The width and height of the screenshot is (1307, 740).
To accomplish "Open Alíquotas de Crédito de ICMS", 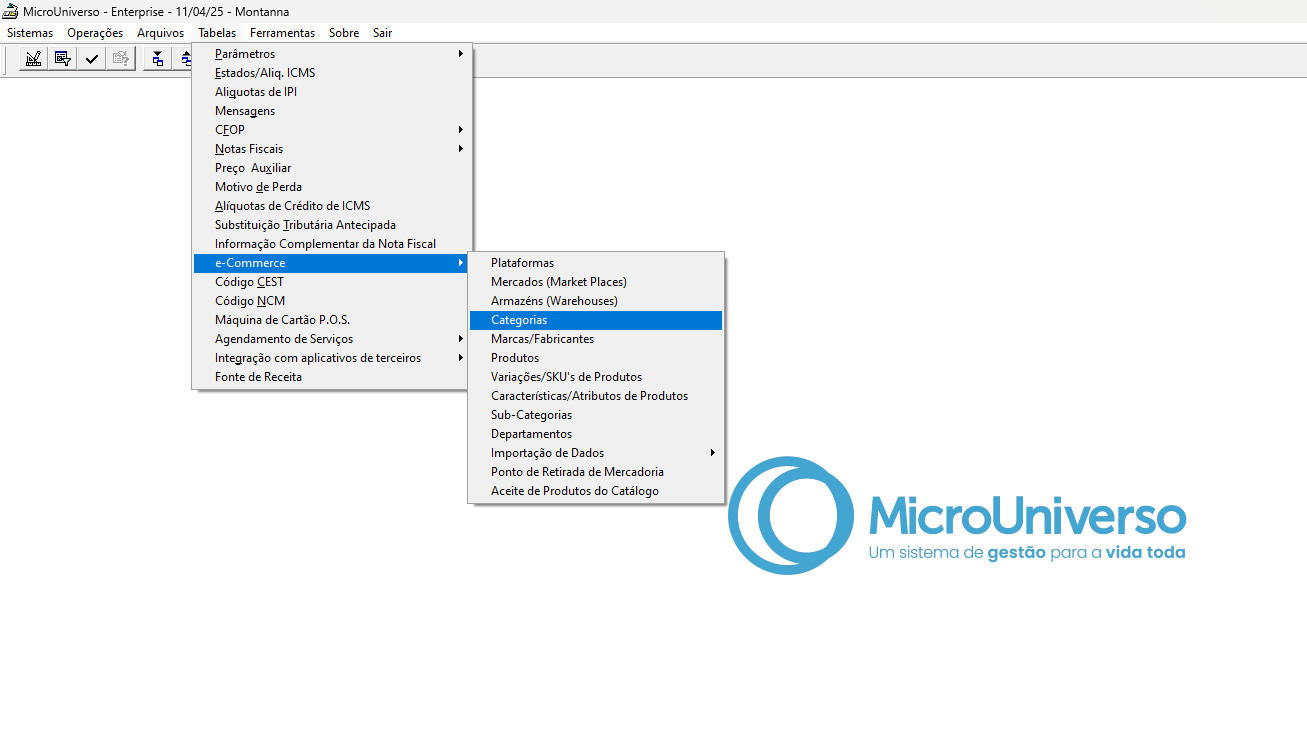I will pyautogui.click(x=331, y=206).
